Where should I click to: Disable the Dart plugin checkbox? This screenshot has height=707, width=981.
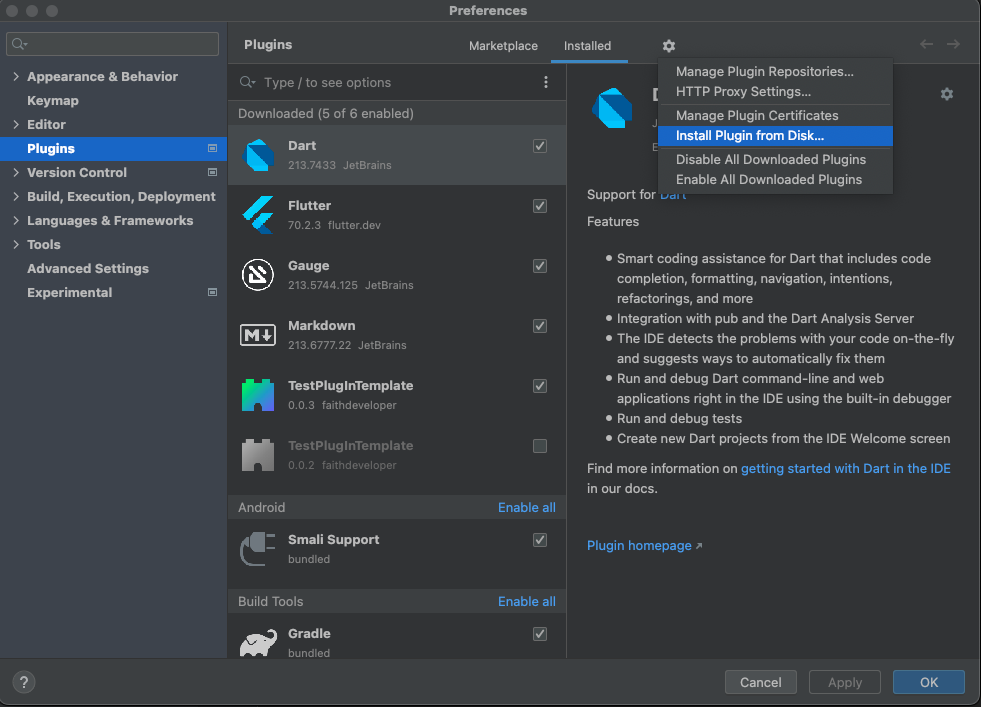540,146
